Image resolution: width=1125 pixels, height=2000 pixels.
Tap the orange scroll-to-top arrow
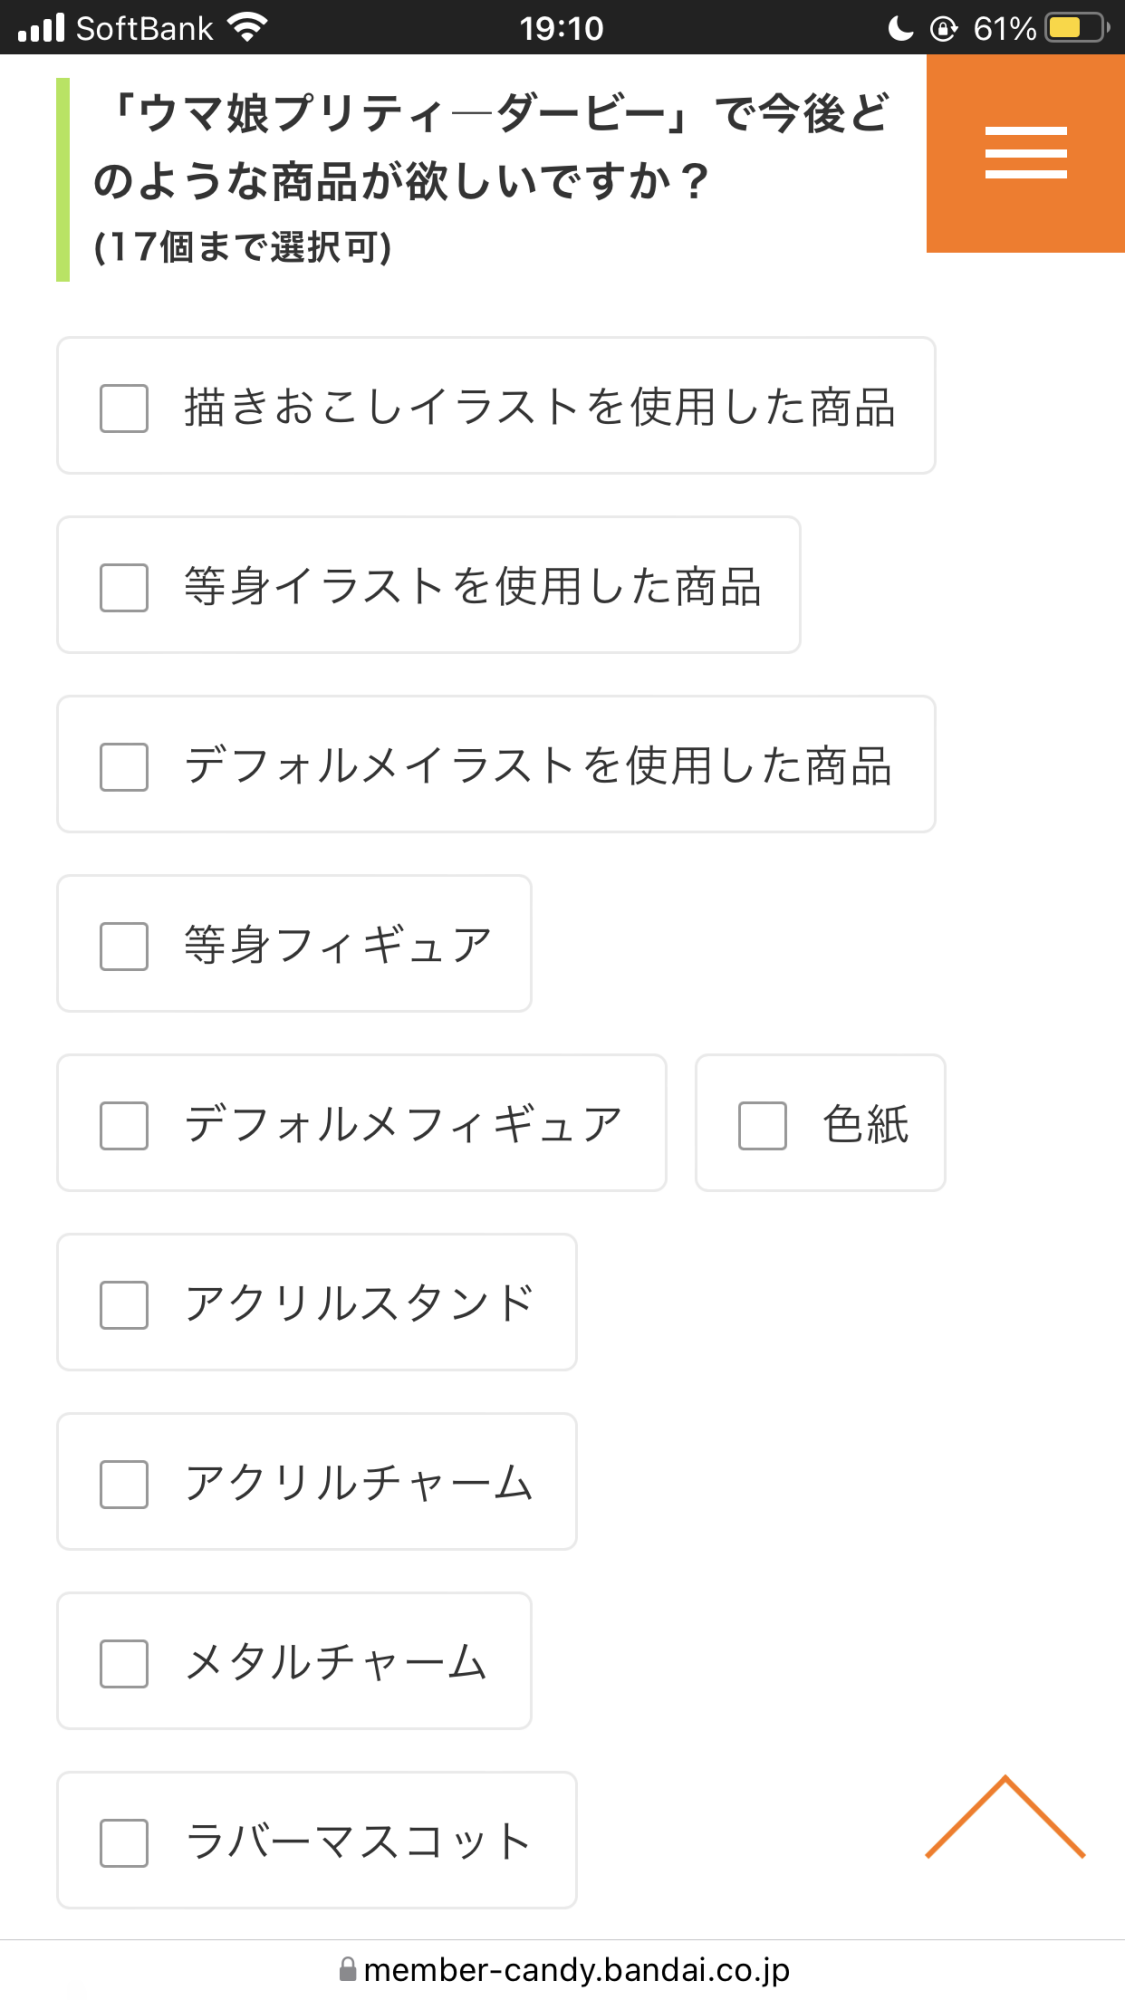[x=1005, y=1817]
